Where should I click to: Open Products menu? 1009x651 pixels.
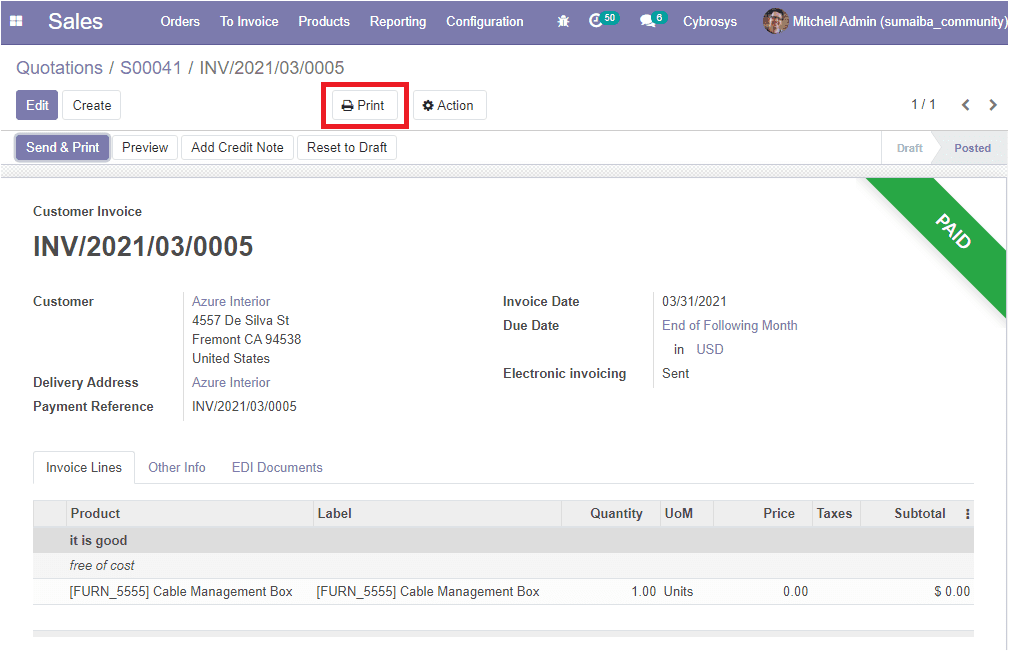pos(324,21)
